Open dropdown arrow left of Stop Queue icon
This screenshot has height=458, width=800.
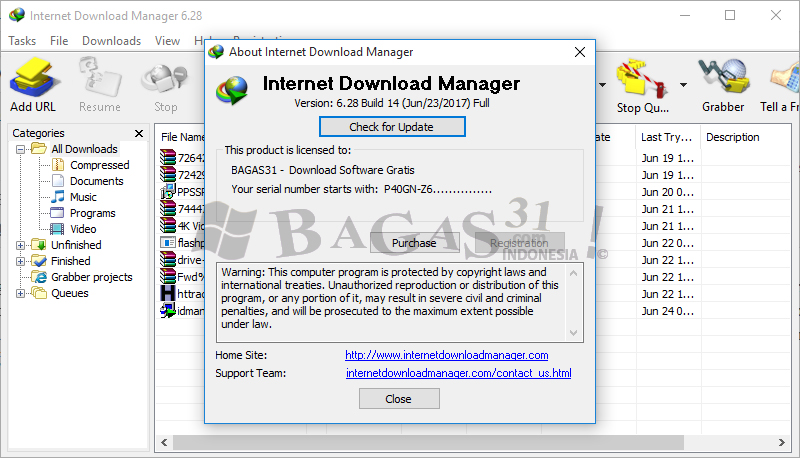tap(603, 85)
